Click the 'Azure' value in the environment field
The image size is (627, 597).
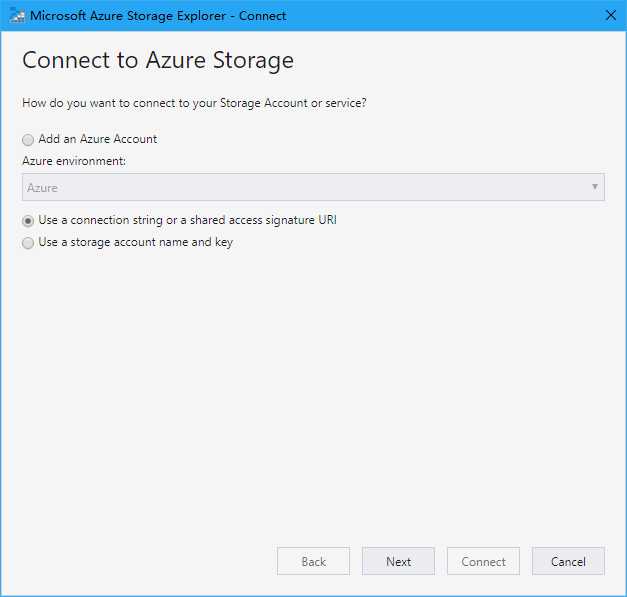pyautogui.click(x=42, y=188)
